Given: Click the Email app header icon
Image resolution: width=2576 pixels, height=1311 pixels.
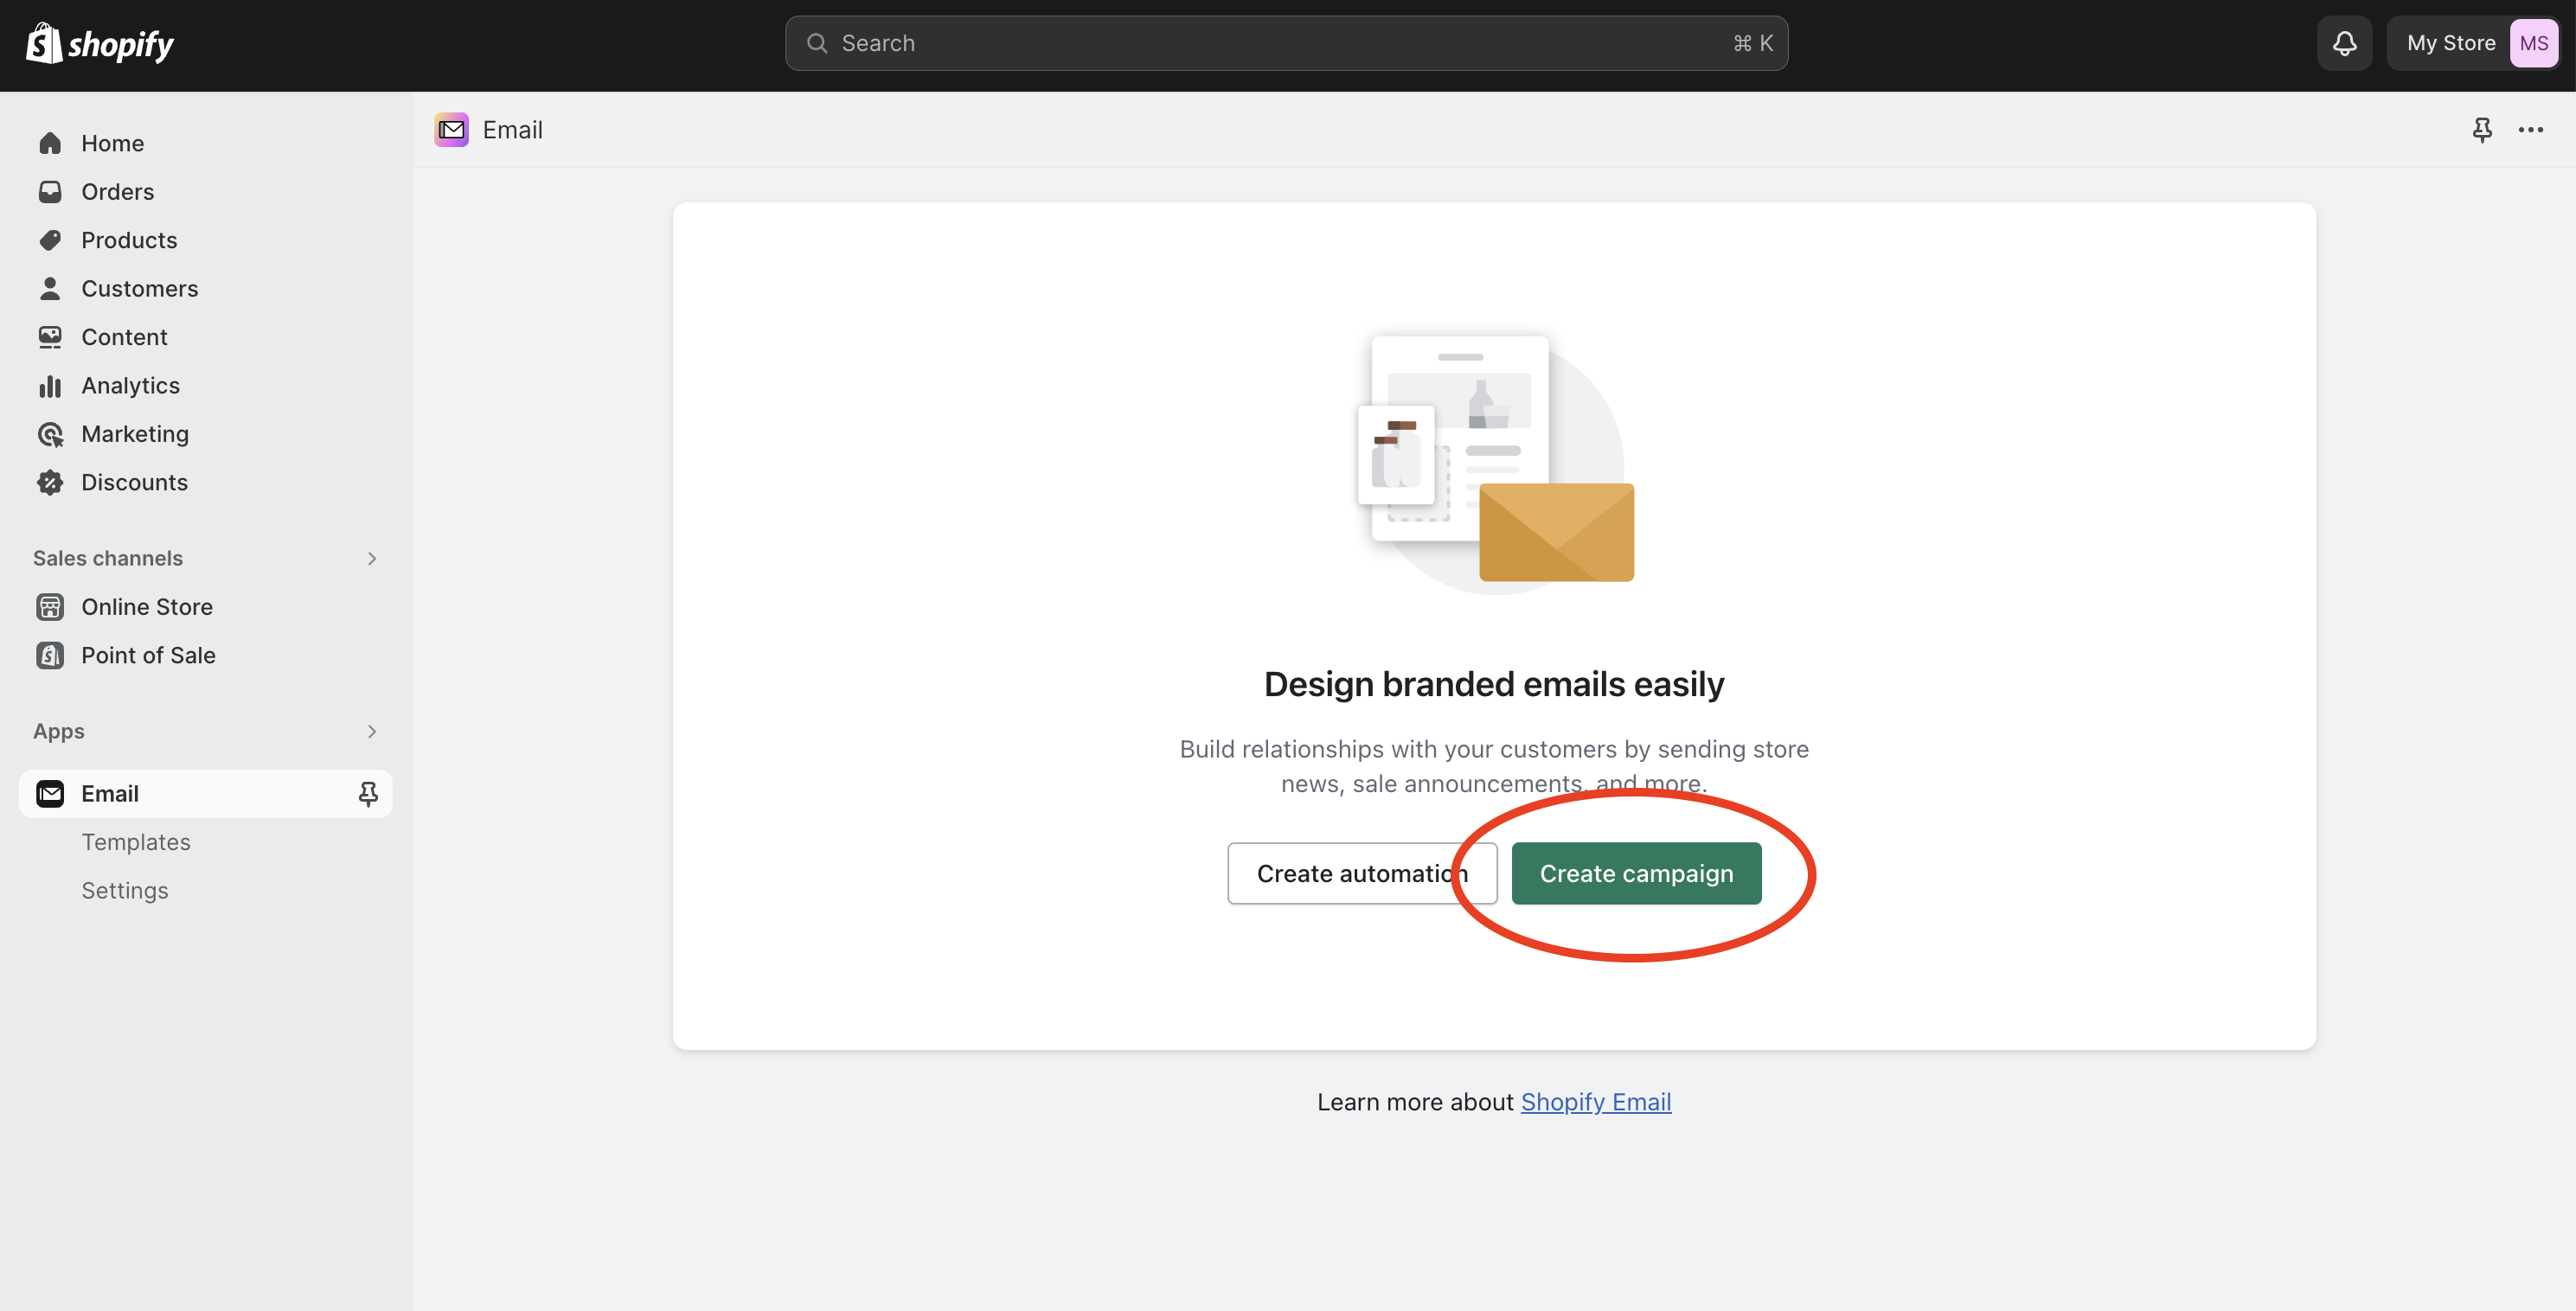Looking at the screenshot, I should 451,130.
